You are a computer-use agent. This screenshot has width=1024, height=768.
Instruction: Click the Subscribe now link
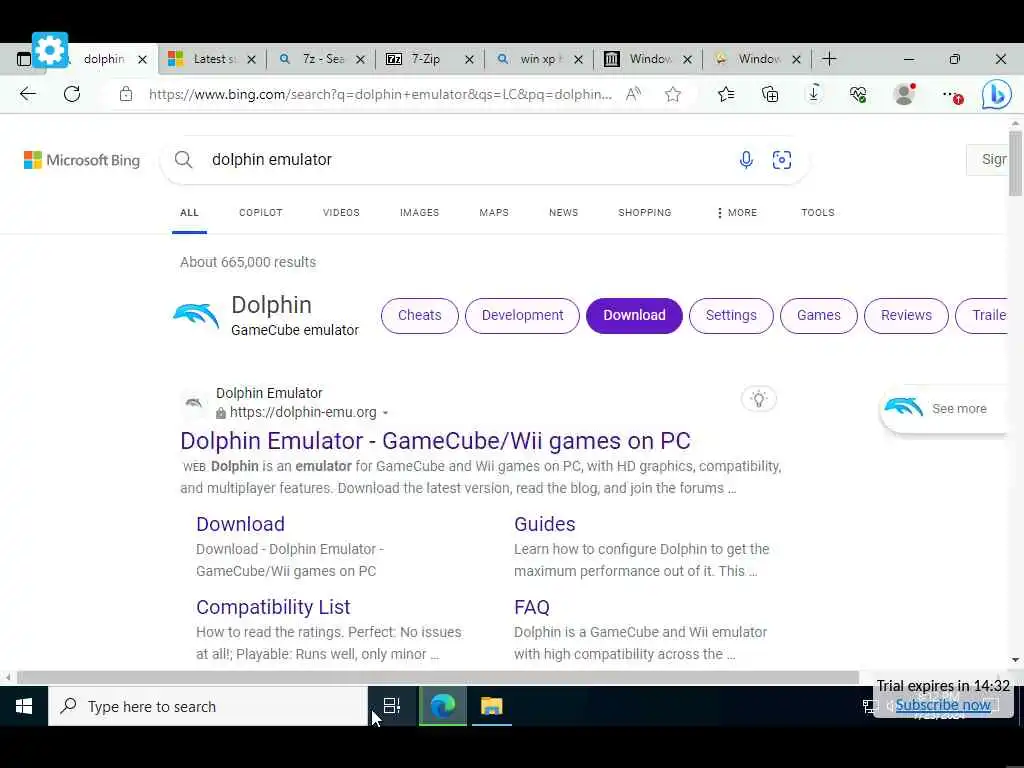(x=943, y=705)
